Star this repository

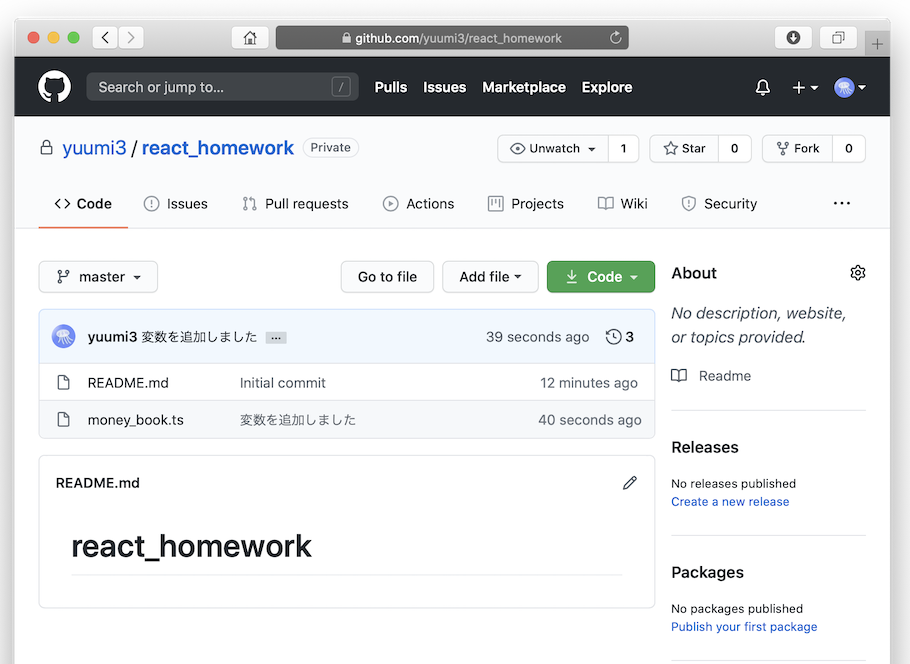(684, 149)
